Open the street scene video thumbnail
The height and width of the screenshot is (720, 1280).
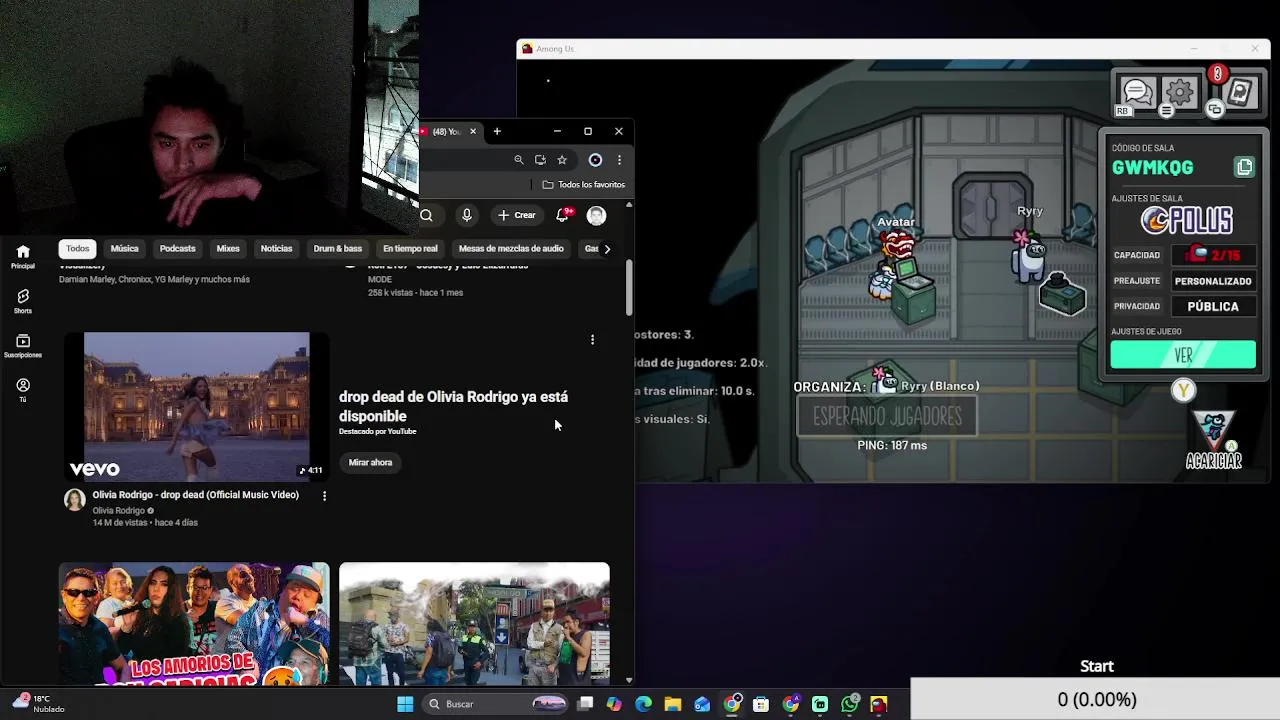click(x=474, y=624)
